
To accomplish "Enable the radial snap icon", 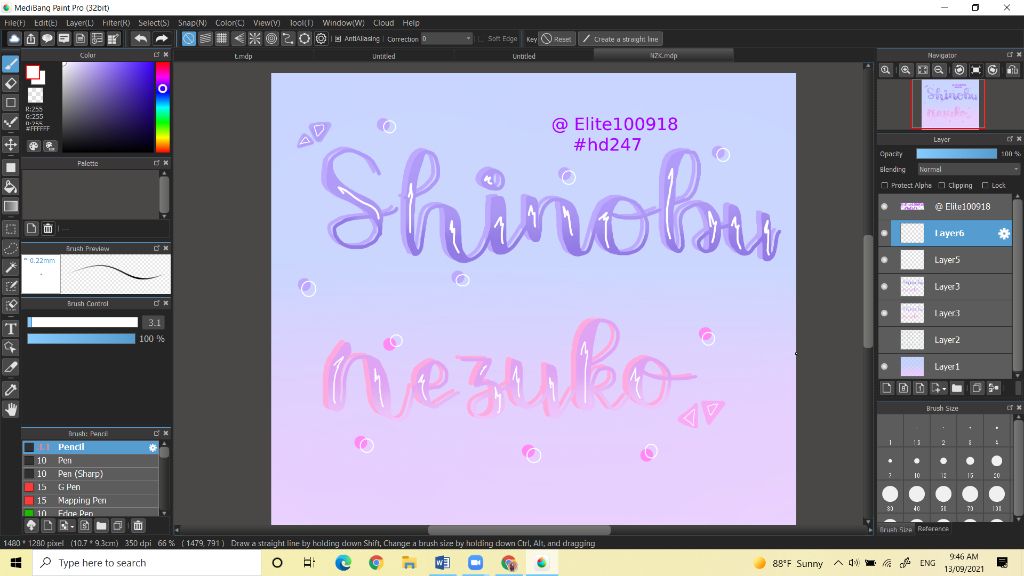I will (255, 39).
